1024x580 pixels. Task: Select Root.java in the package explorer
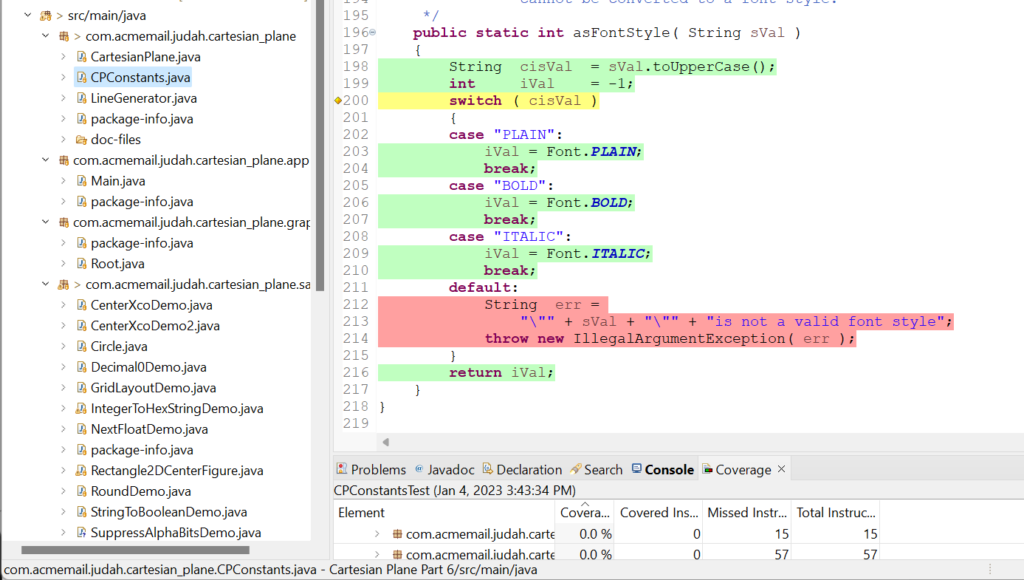pyautogui.click(x=117, y=264)
